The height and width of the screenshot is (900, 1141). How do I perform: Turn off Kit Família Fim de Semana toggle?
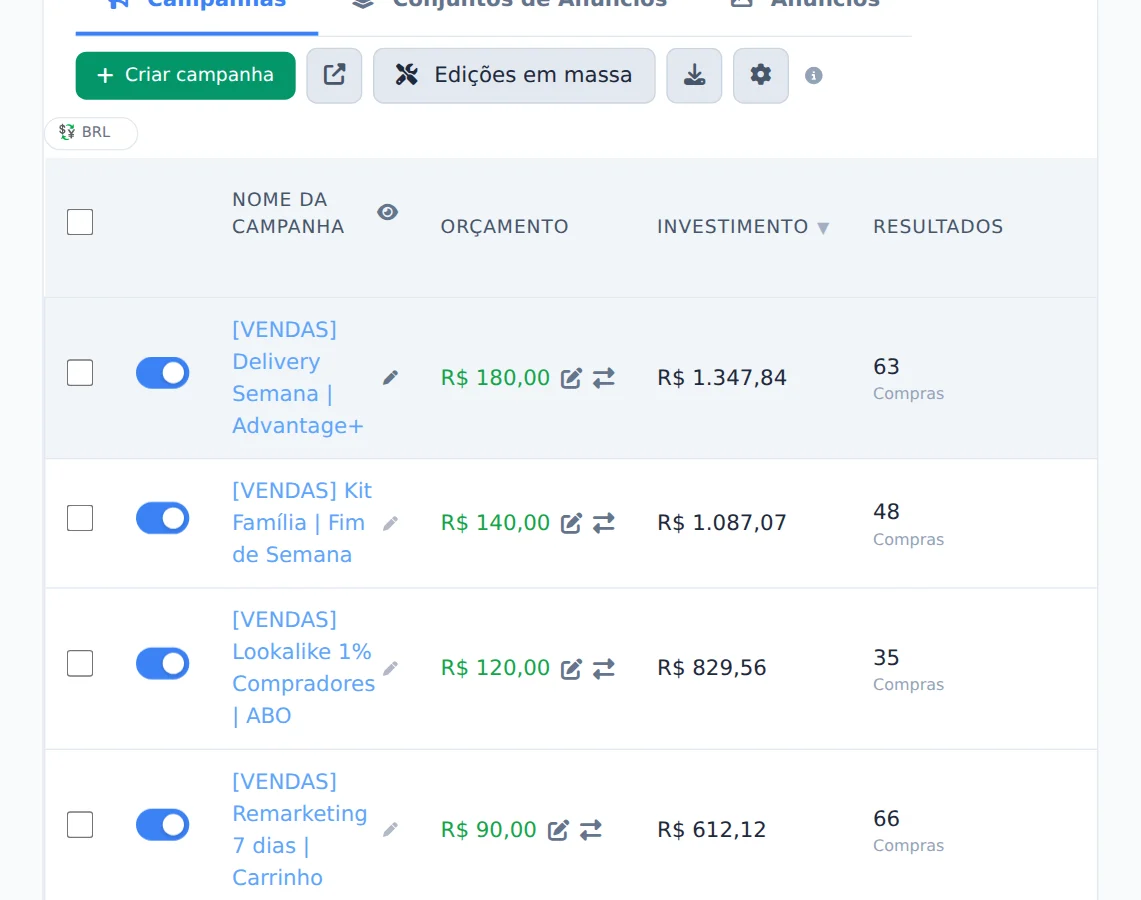click(x=162, y=518)
